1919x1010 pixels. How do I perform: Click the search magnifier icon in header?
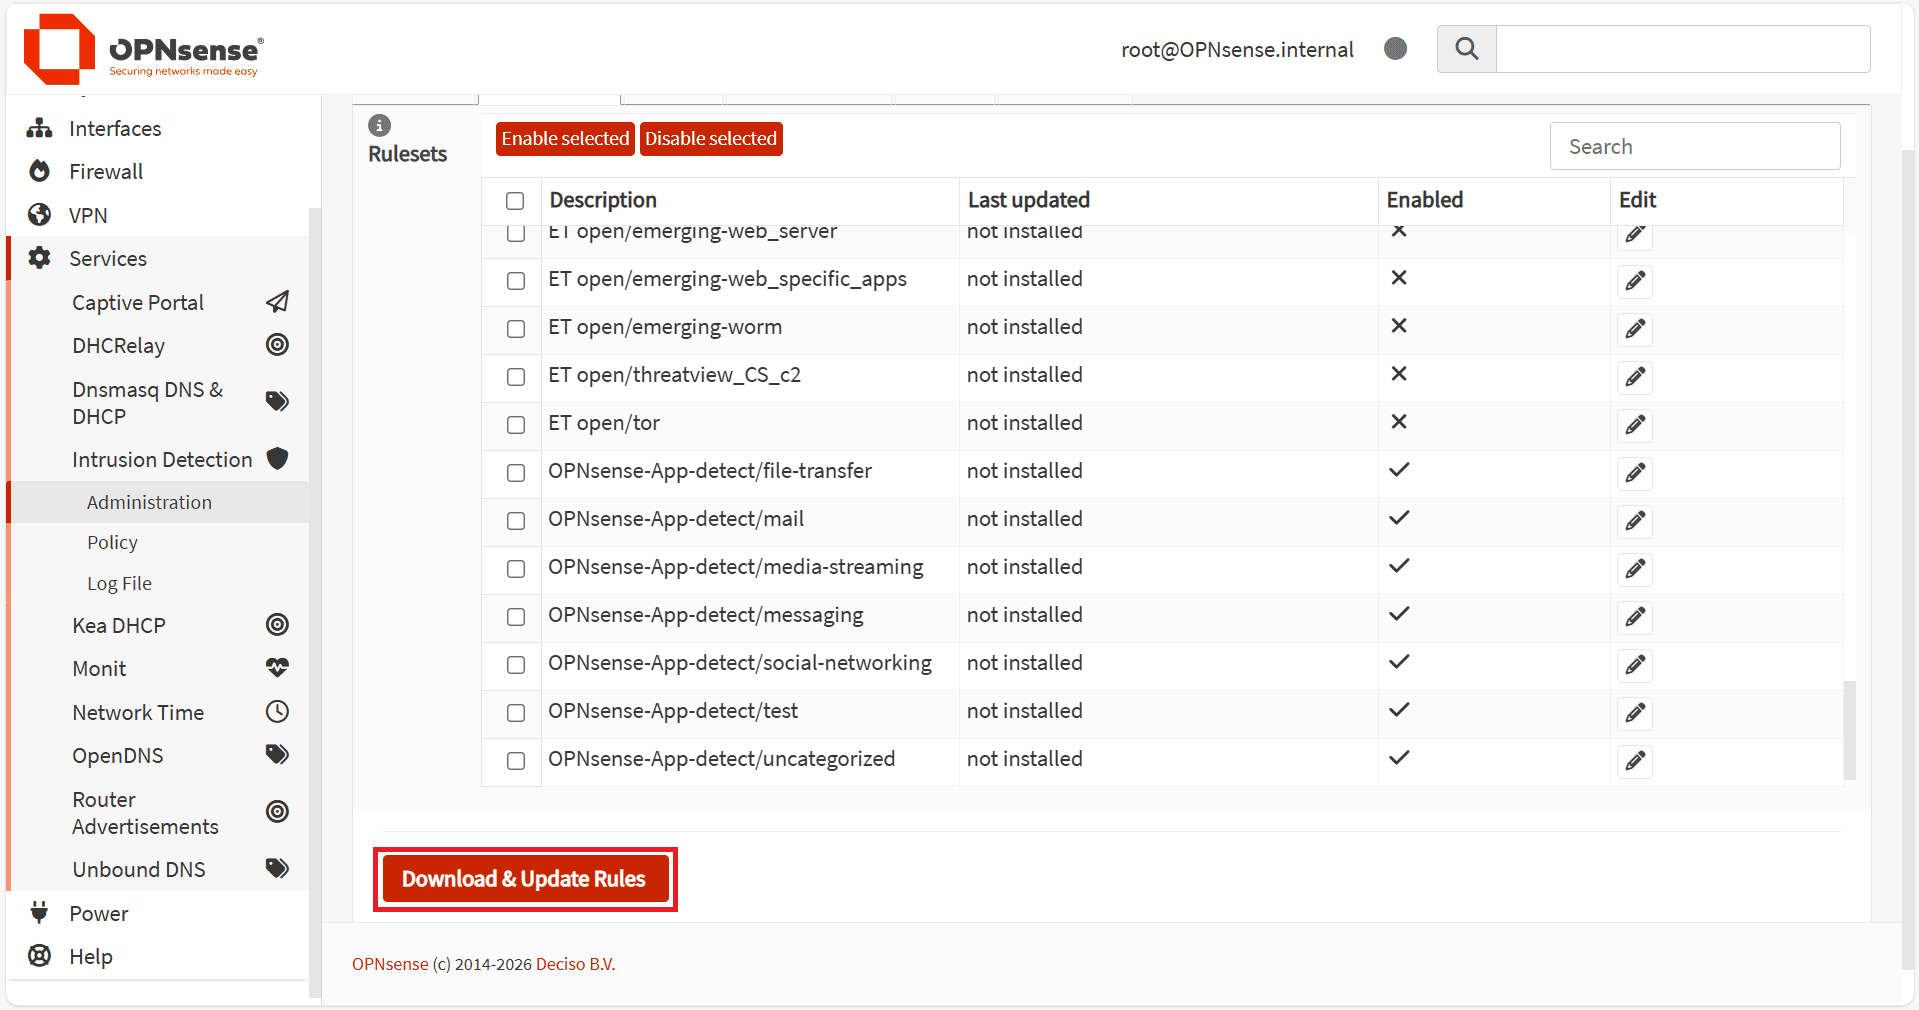pyautogui.click(x=1466, y=49)
